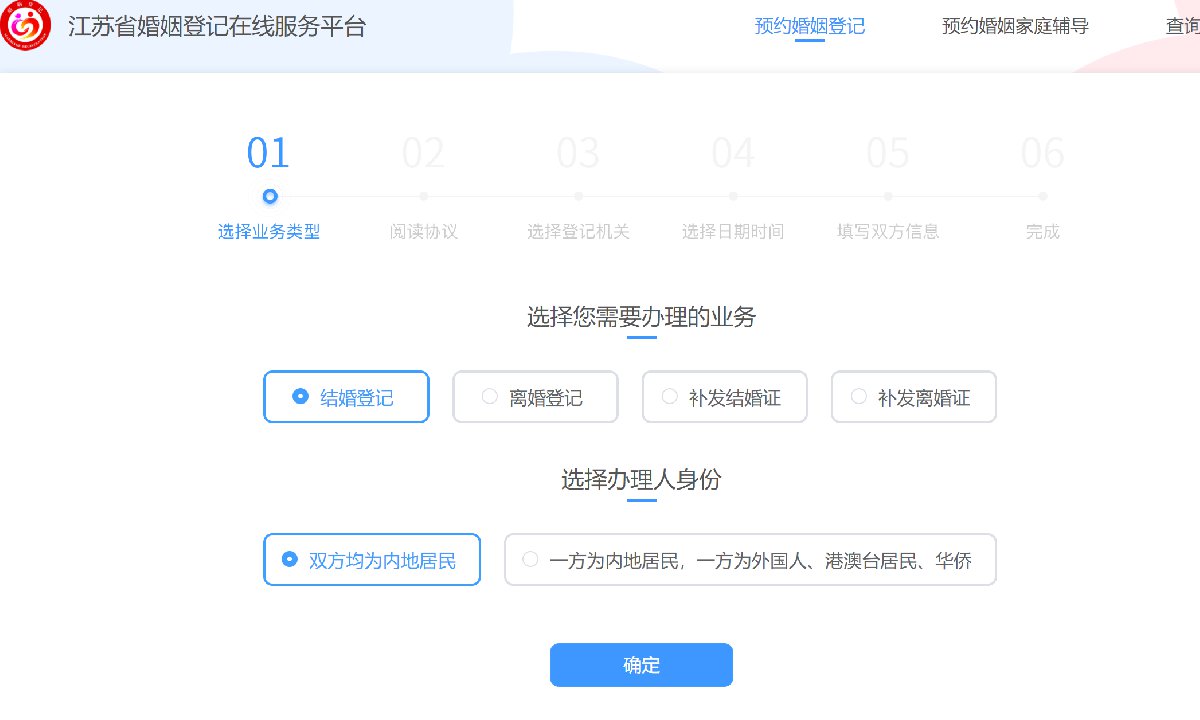Click the 选择您需要办理的业务 heading
The width and height of the screenshot is (1200, 720).
click(x=641, y=318)
